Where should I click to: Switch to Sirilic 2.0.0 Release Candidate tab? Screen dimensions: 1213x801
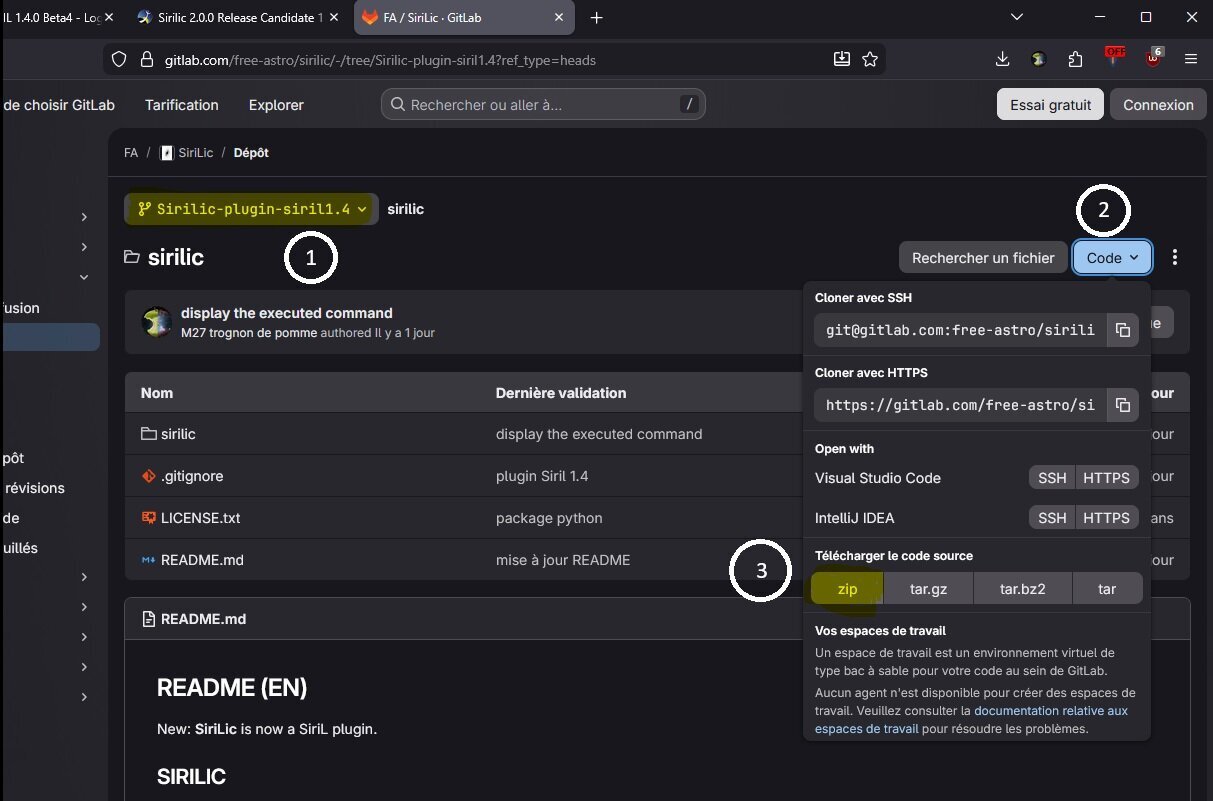pyautogui.click(x=237, y=18)
